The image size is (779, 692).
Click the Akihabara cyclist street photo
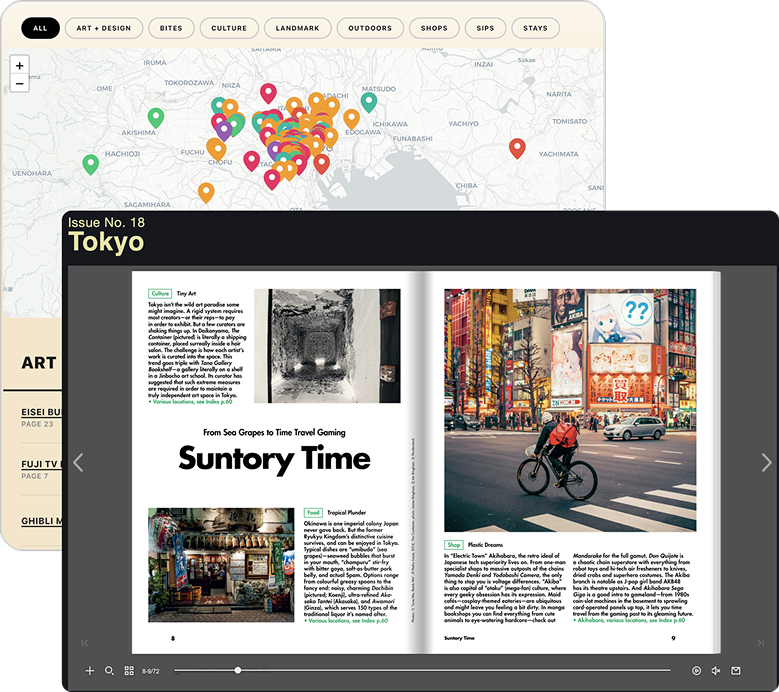570,410
